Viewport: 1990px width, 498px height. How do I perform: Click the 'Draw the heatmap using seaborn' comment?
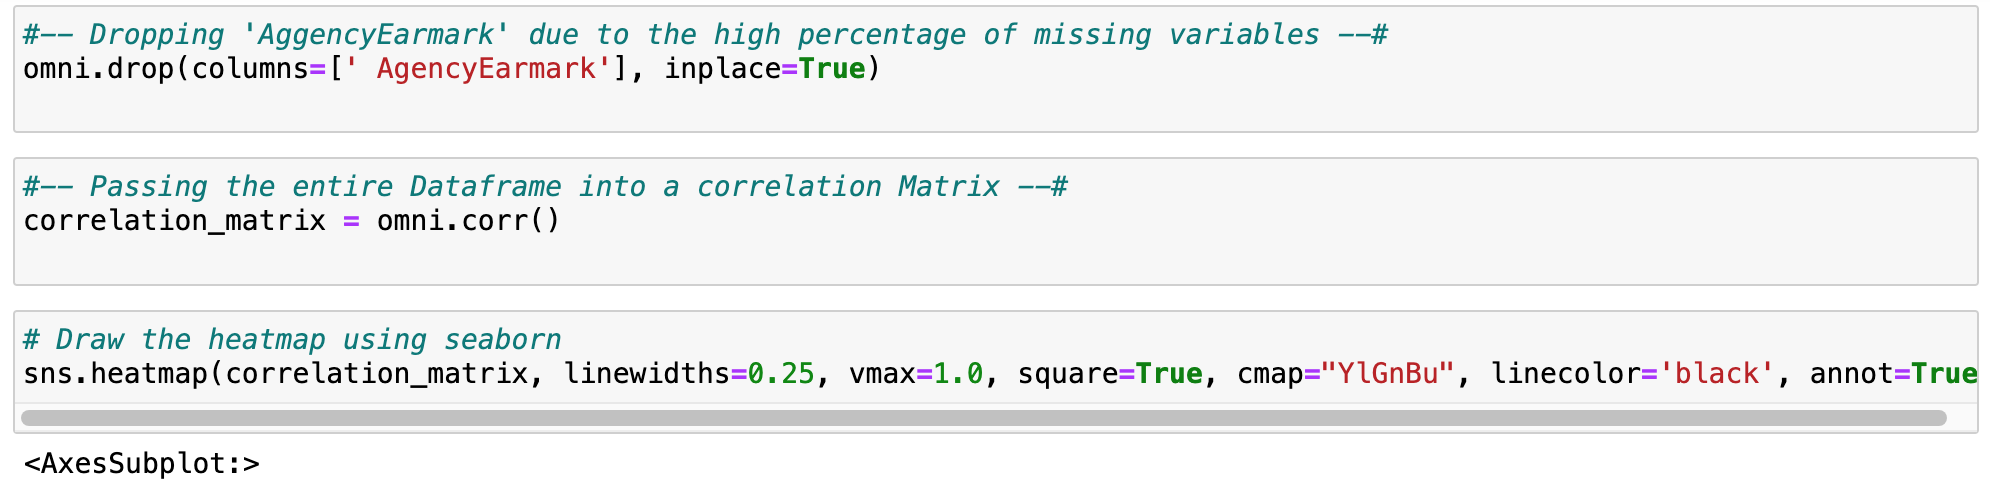(x=292, y=340)
